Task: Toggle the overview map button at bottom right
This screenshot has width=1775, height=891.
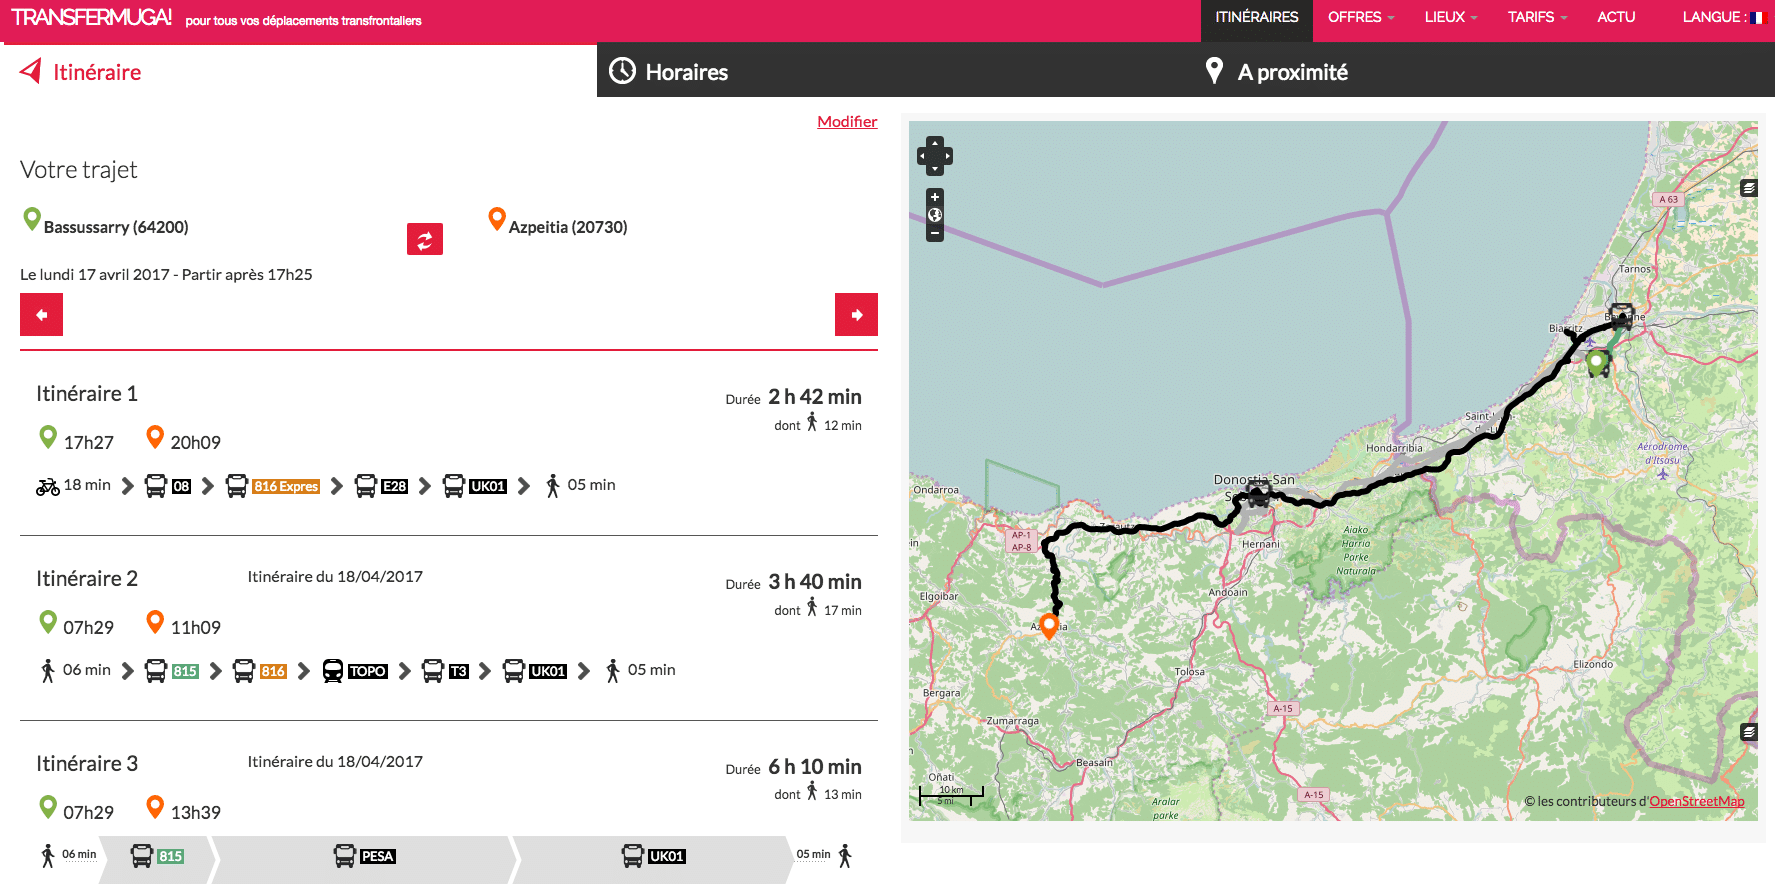Action: coord(1748,732)
